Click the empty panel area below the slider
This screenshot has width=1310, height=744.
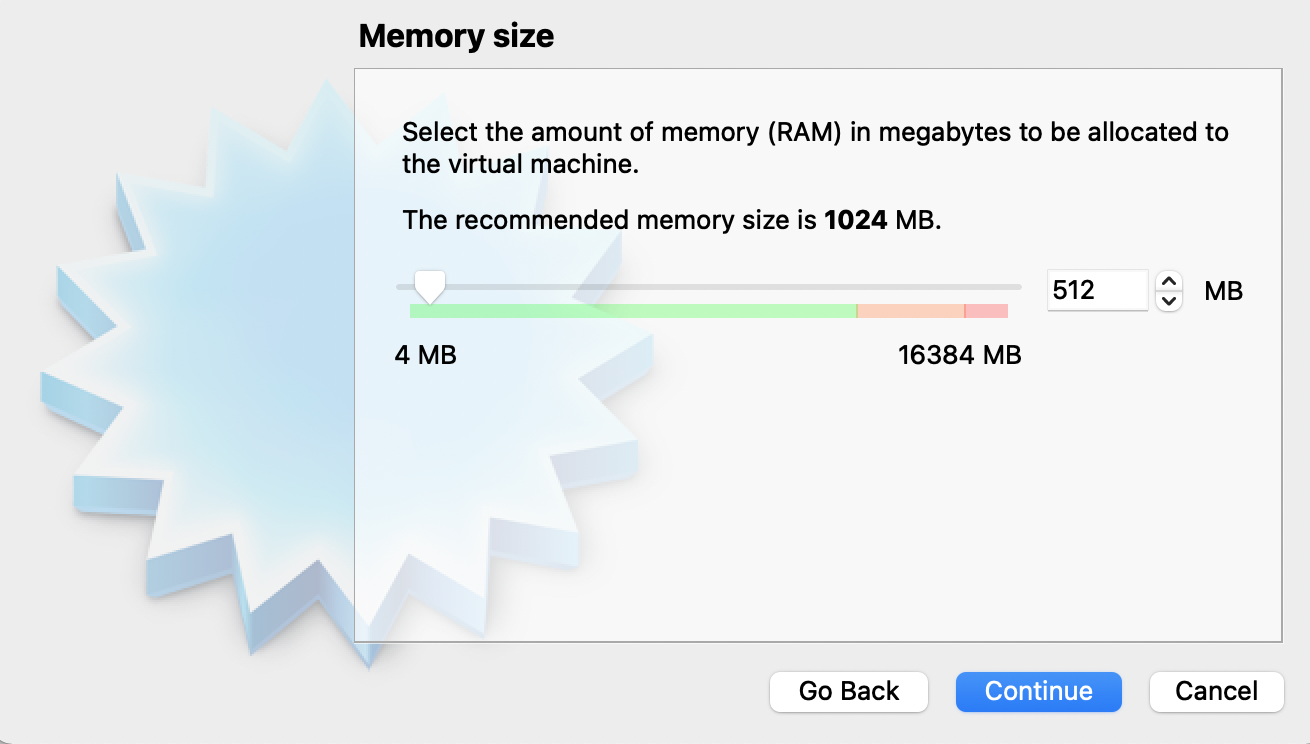tap(818, 500)
